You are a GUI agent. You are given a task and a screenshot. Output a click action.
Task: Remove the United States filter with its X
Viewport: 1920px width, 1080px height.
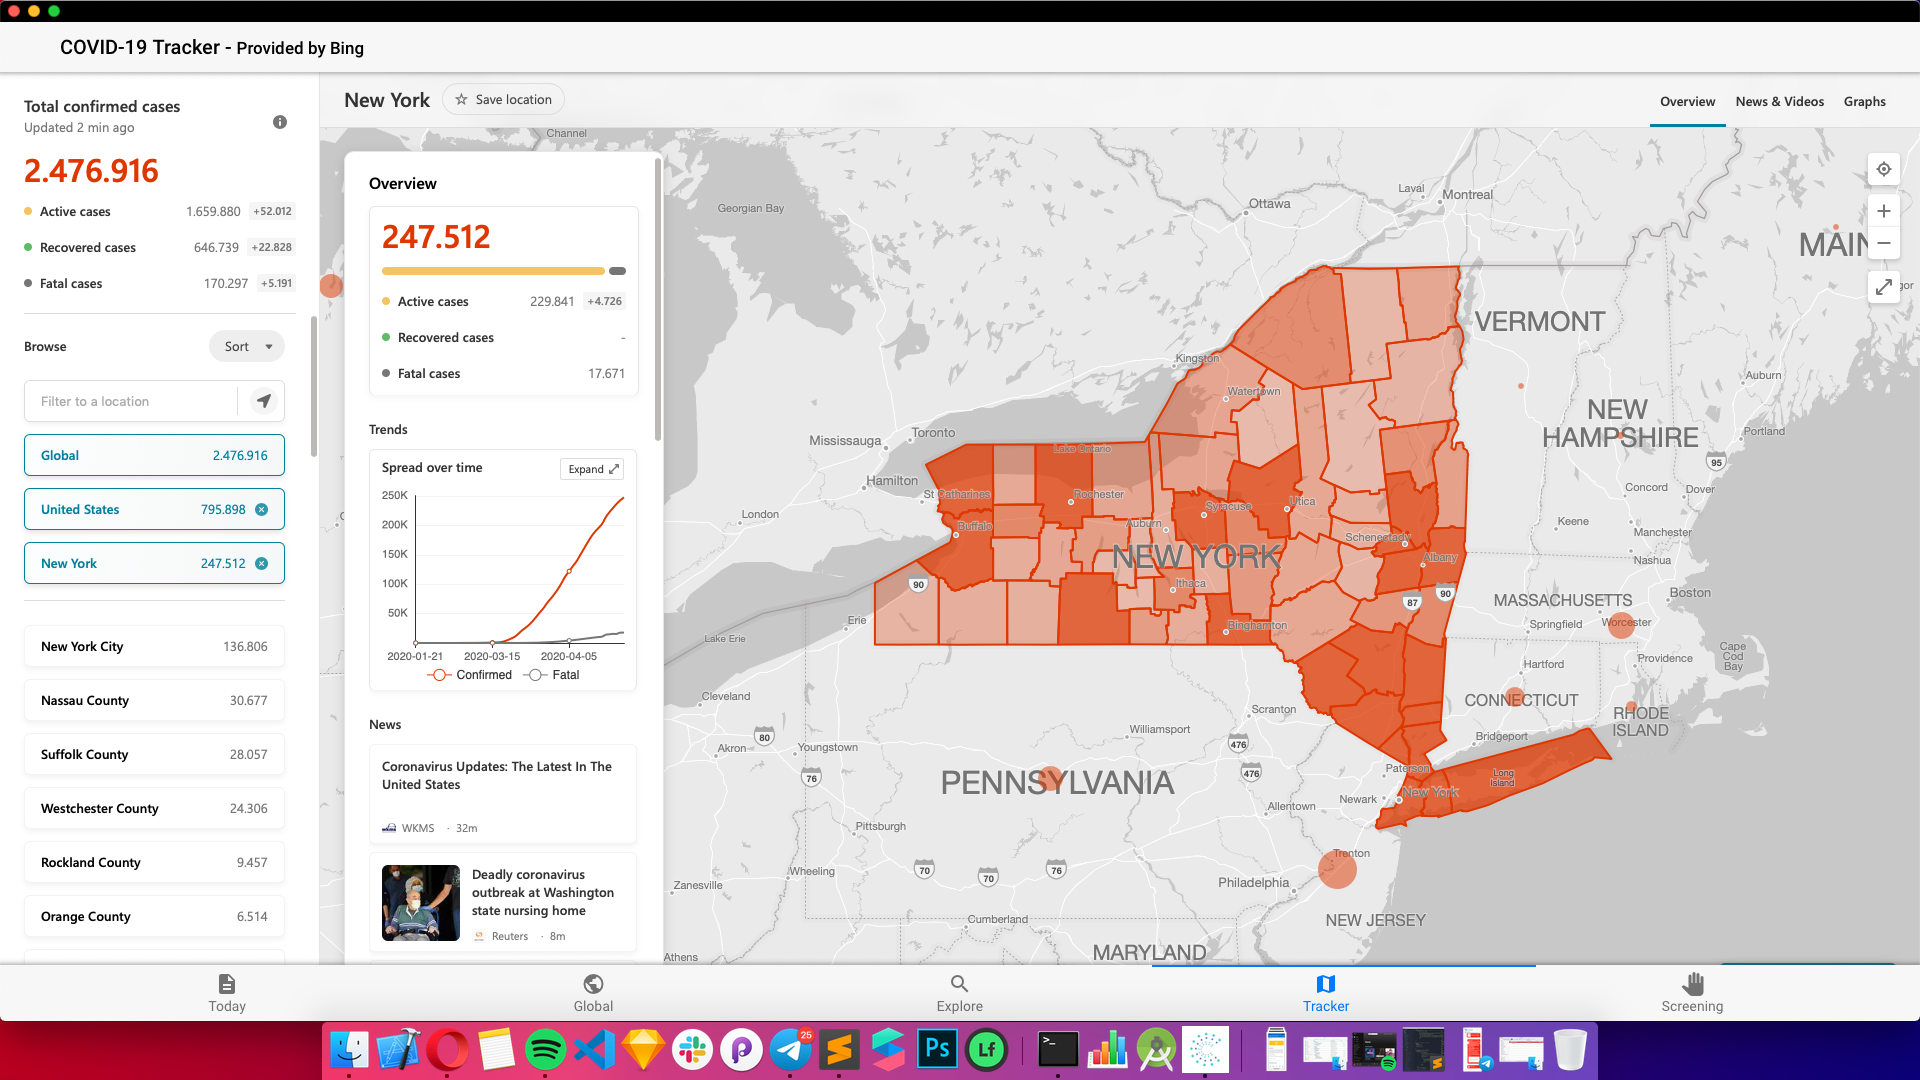pyautogui.click(x=262, y=509)
